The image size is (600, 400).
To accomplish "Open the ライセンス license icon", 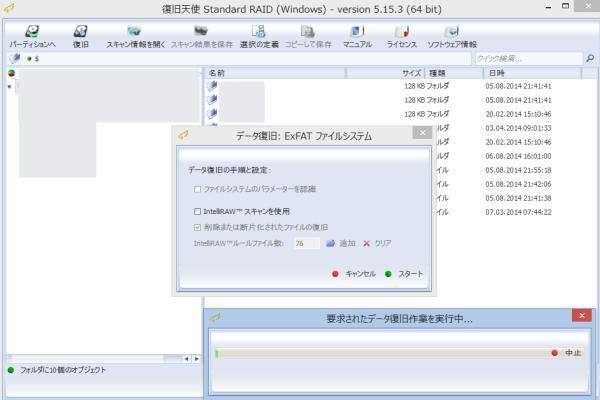I will [401, 32].
